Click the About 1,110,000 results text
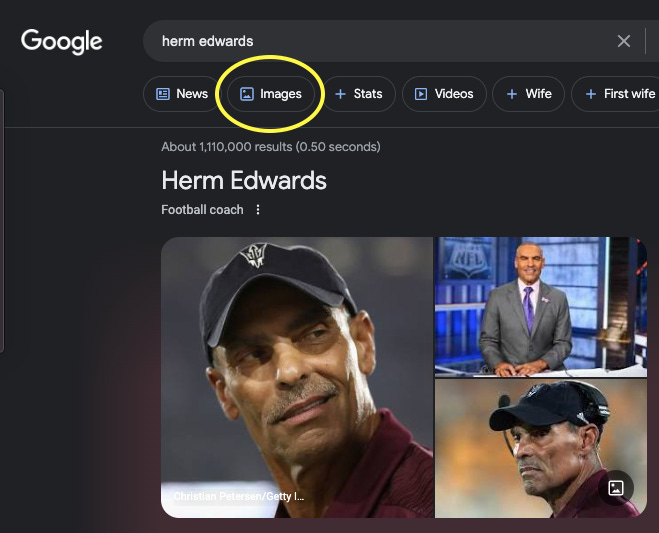This screenshot has height=533, width=659. pos(271,147)
